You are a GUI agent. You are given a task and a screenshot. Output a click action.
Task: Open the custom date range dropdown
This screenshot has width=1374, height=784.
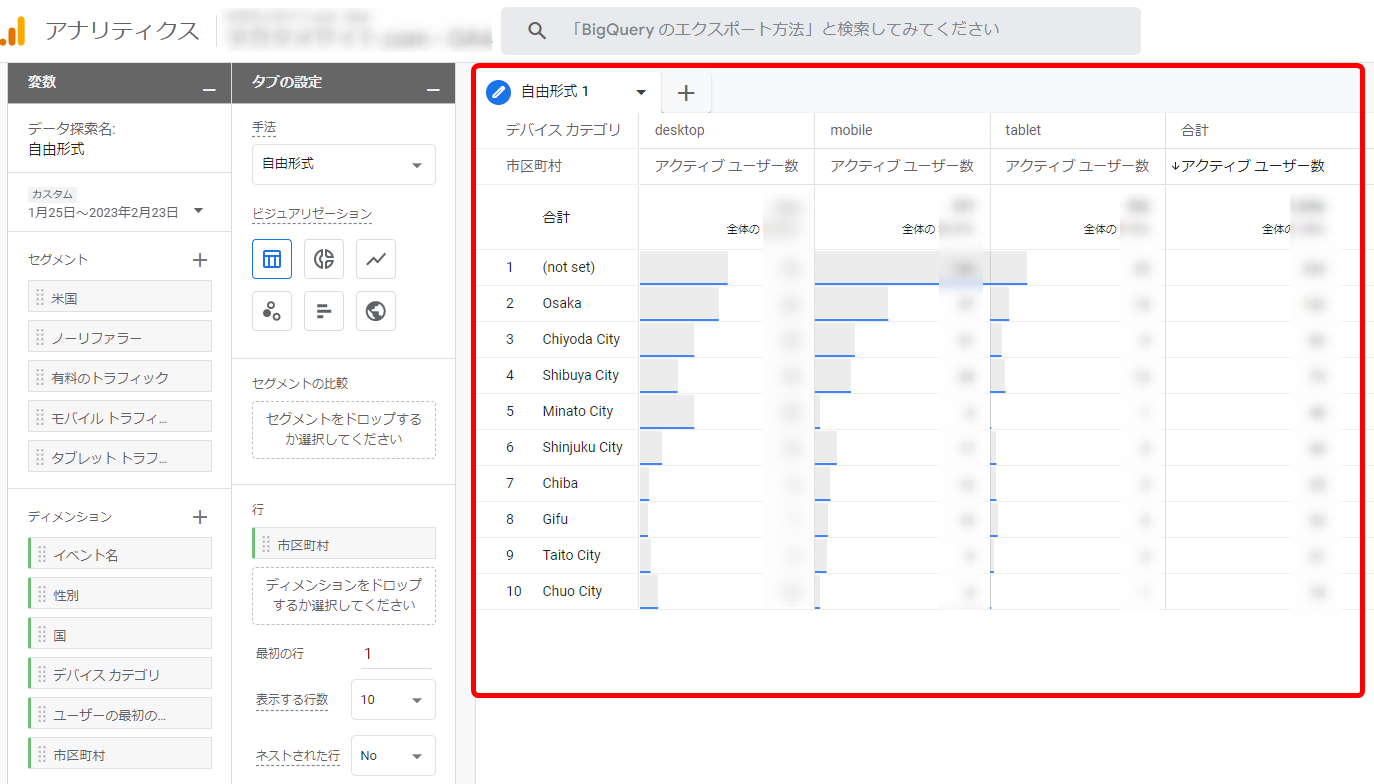pos(198,211)
